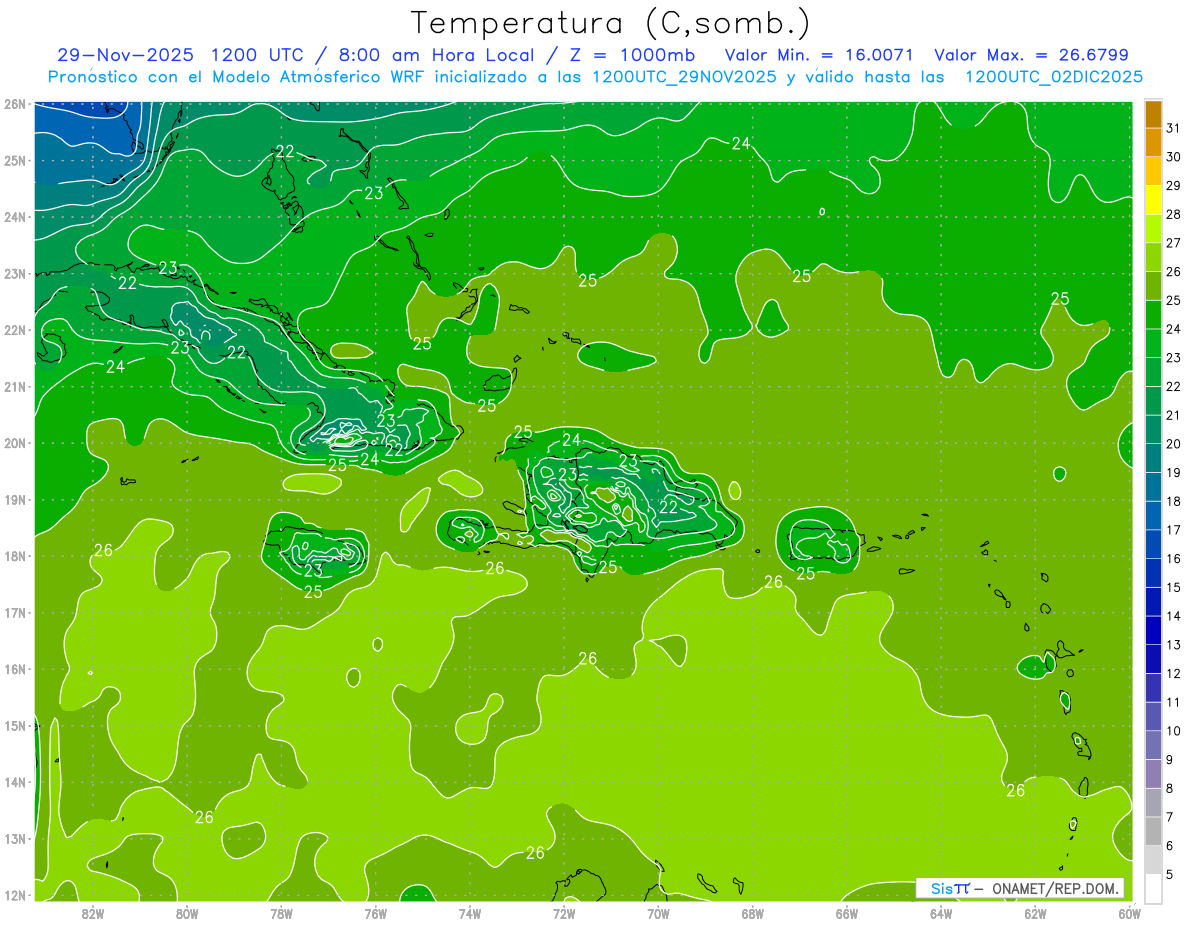Click the colorbar scale label "21"

pyautogui.click(x=1174, y=415)
